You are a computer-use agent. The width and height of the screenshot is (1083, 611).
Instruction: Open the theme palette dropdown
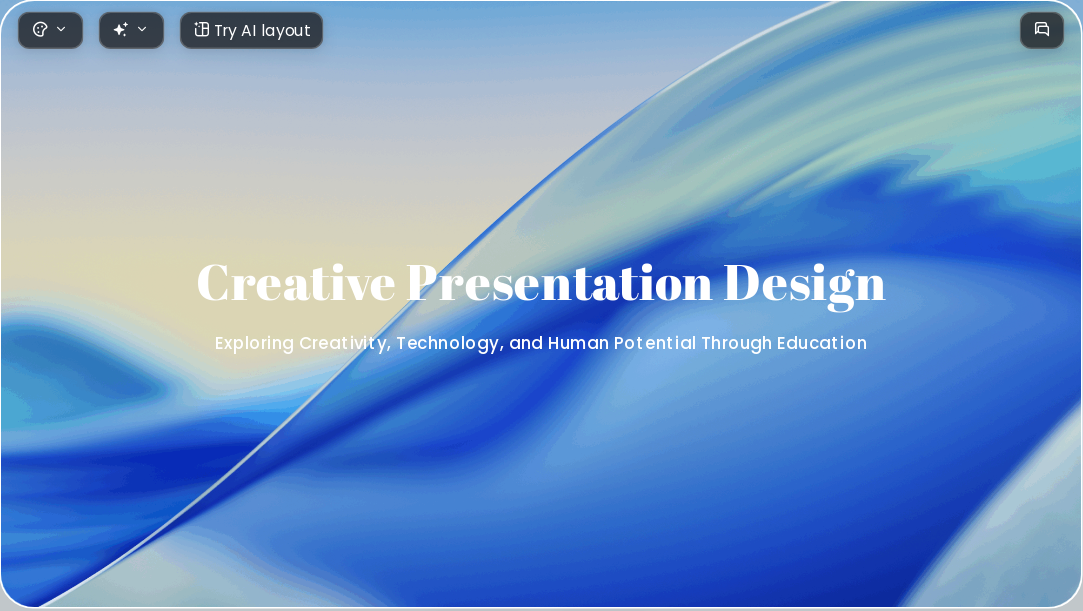coord(50,30)
